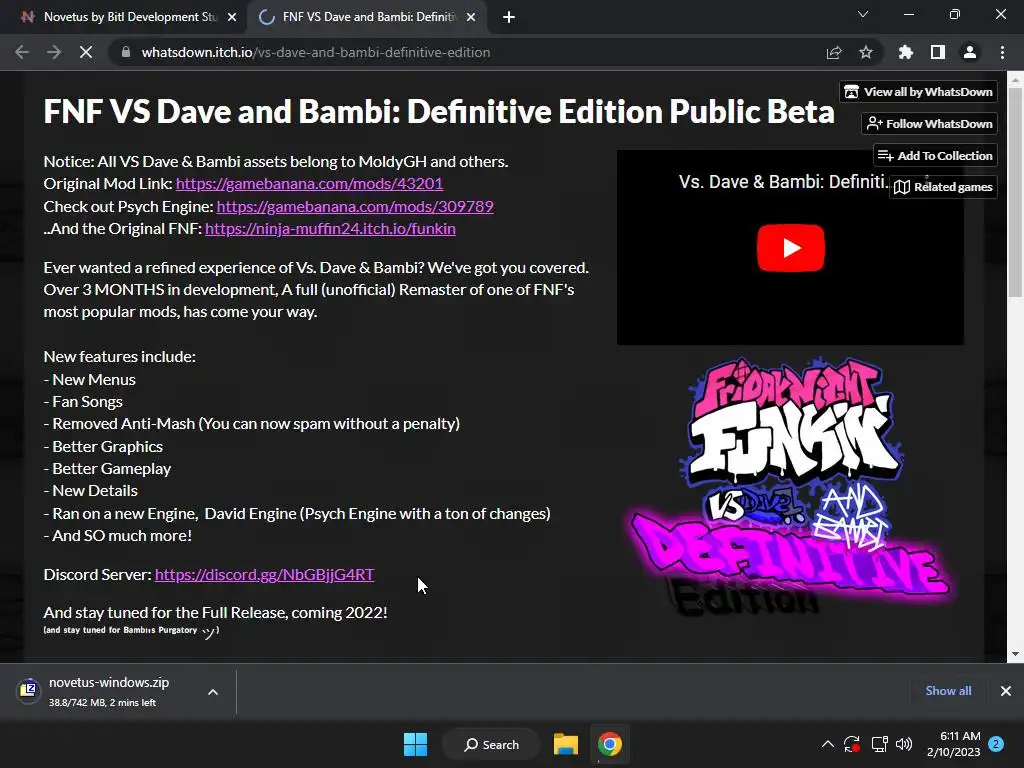Viewport: 1024px width, 768px height.
Task: Click the scrollbar down arrow
Action: coord(1015,654)
